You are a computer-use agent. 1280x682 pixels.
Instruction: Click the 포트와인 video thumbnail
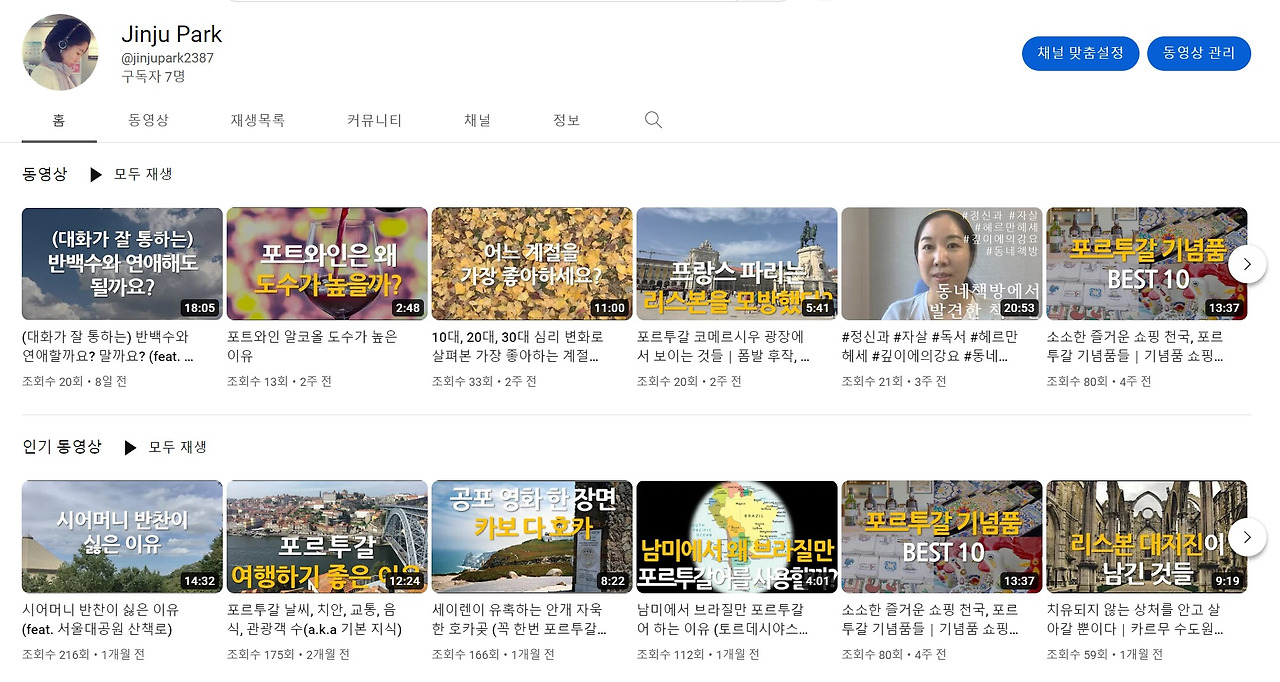pos(326,264)
